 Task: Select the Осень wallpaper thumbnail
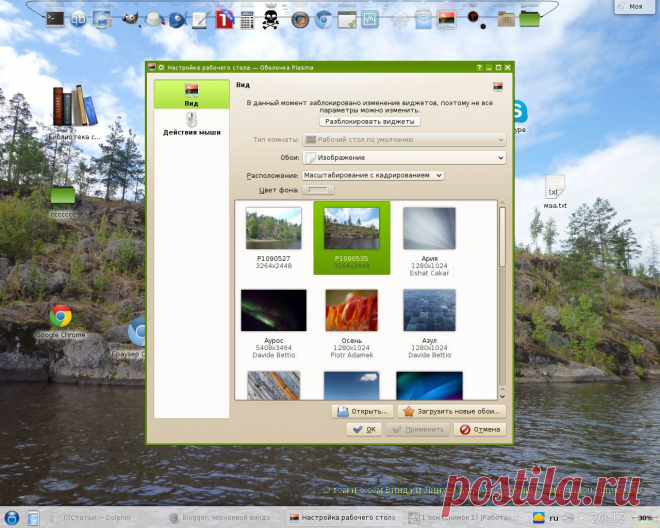[351, 312]
